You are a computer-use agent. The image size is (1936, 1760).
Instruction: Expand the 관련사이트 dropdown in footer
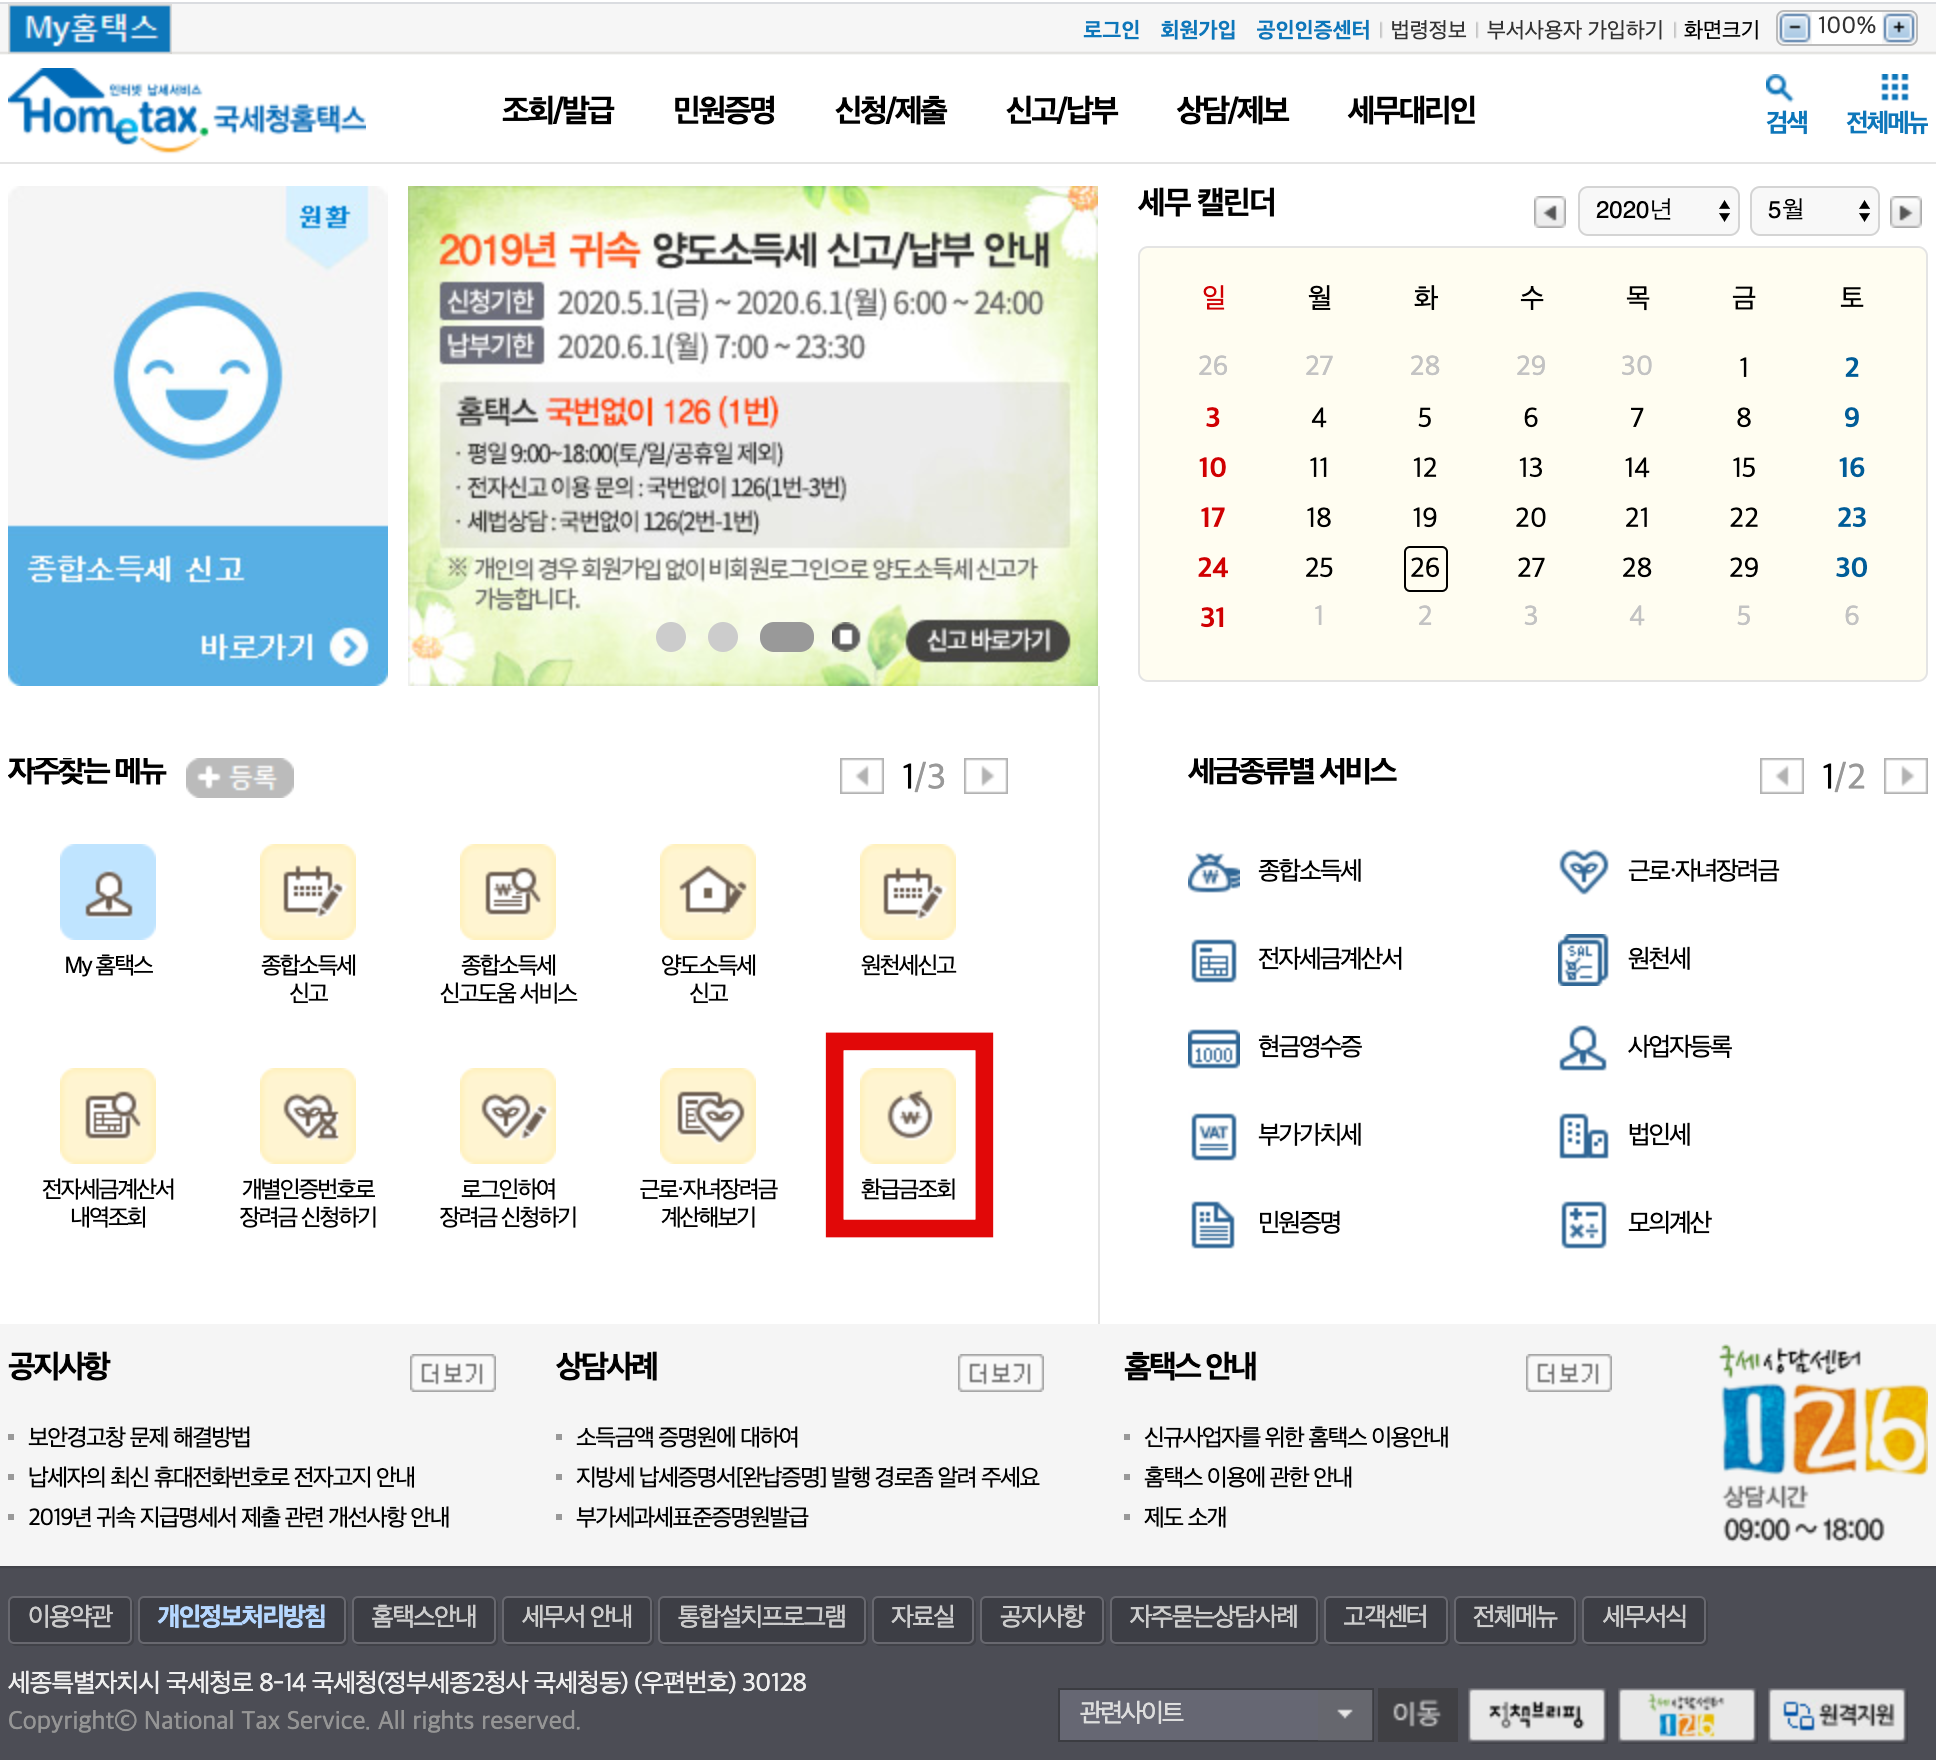tap(1215, 1713)
